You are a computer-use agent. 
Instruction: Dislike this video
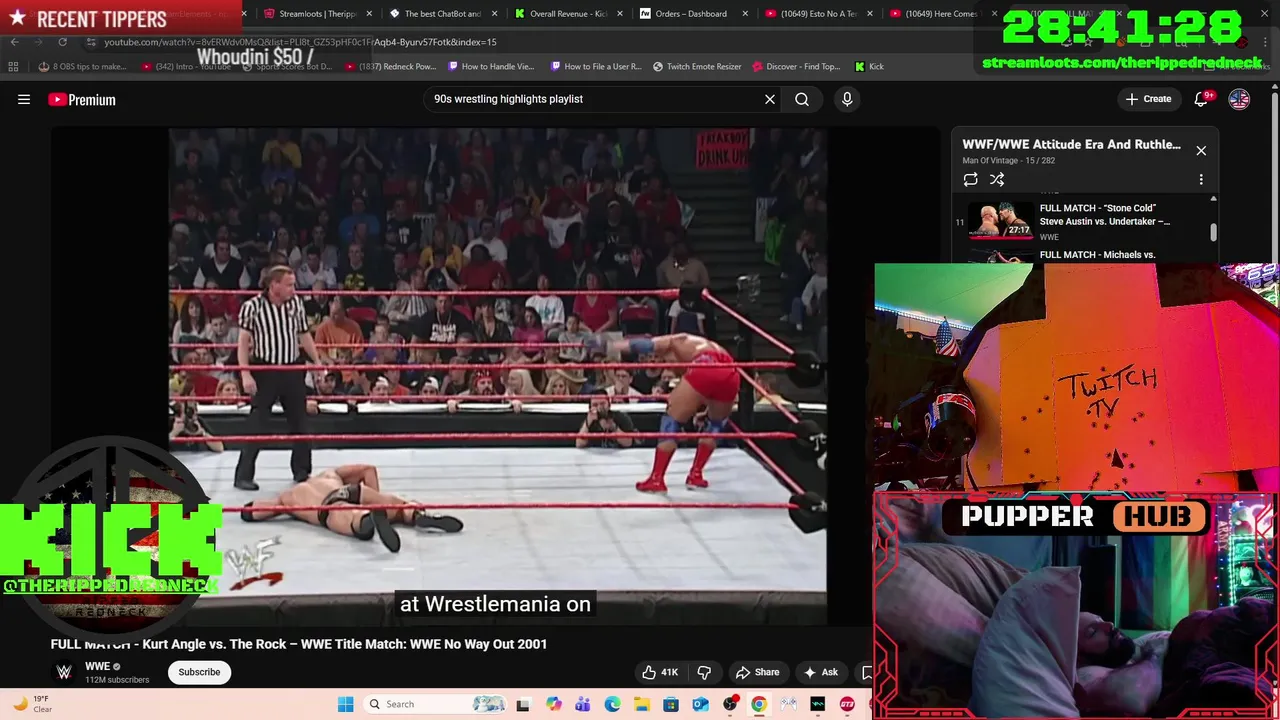point(704,672)
